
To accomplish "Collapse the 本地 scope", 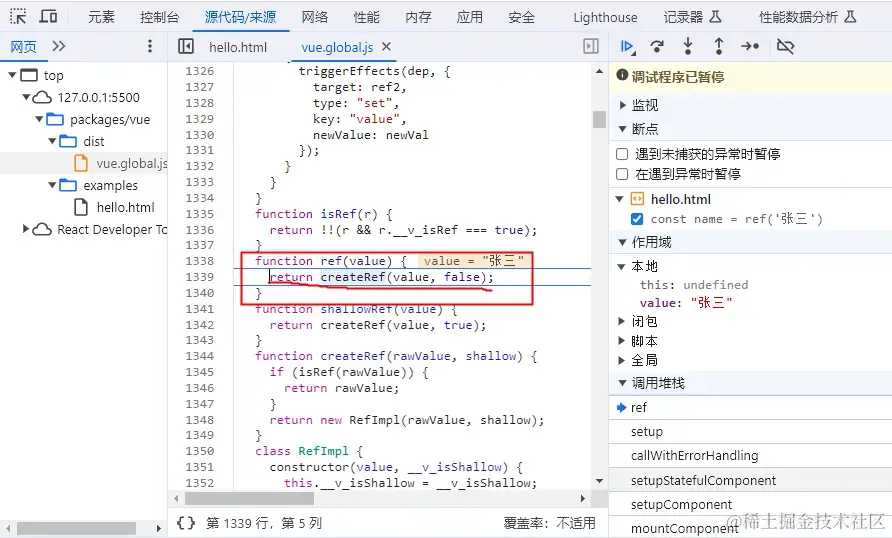I will (622, 267).
